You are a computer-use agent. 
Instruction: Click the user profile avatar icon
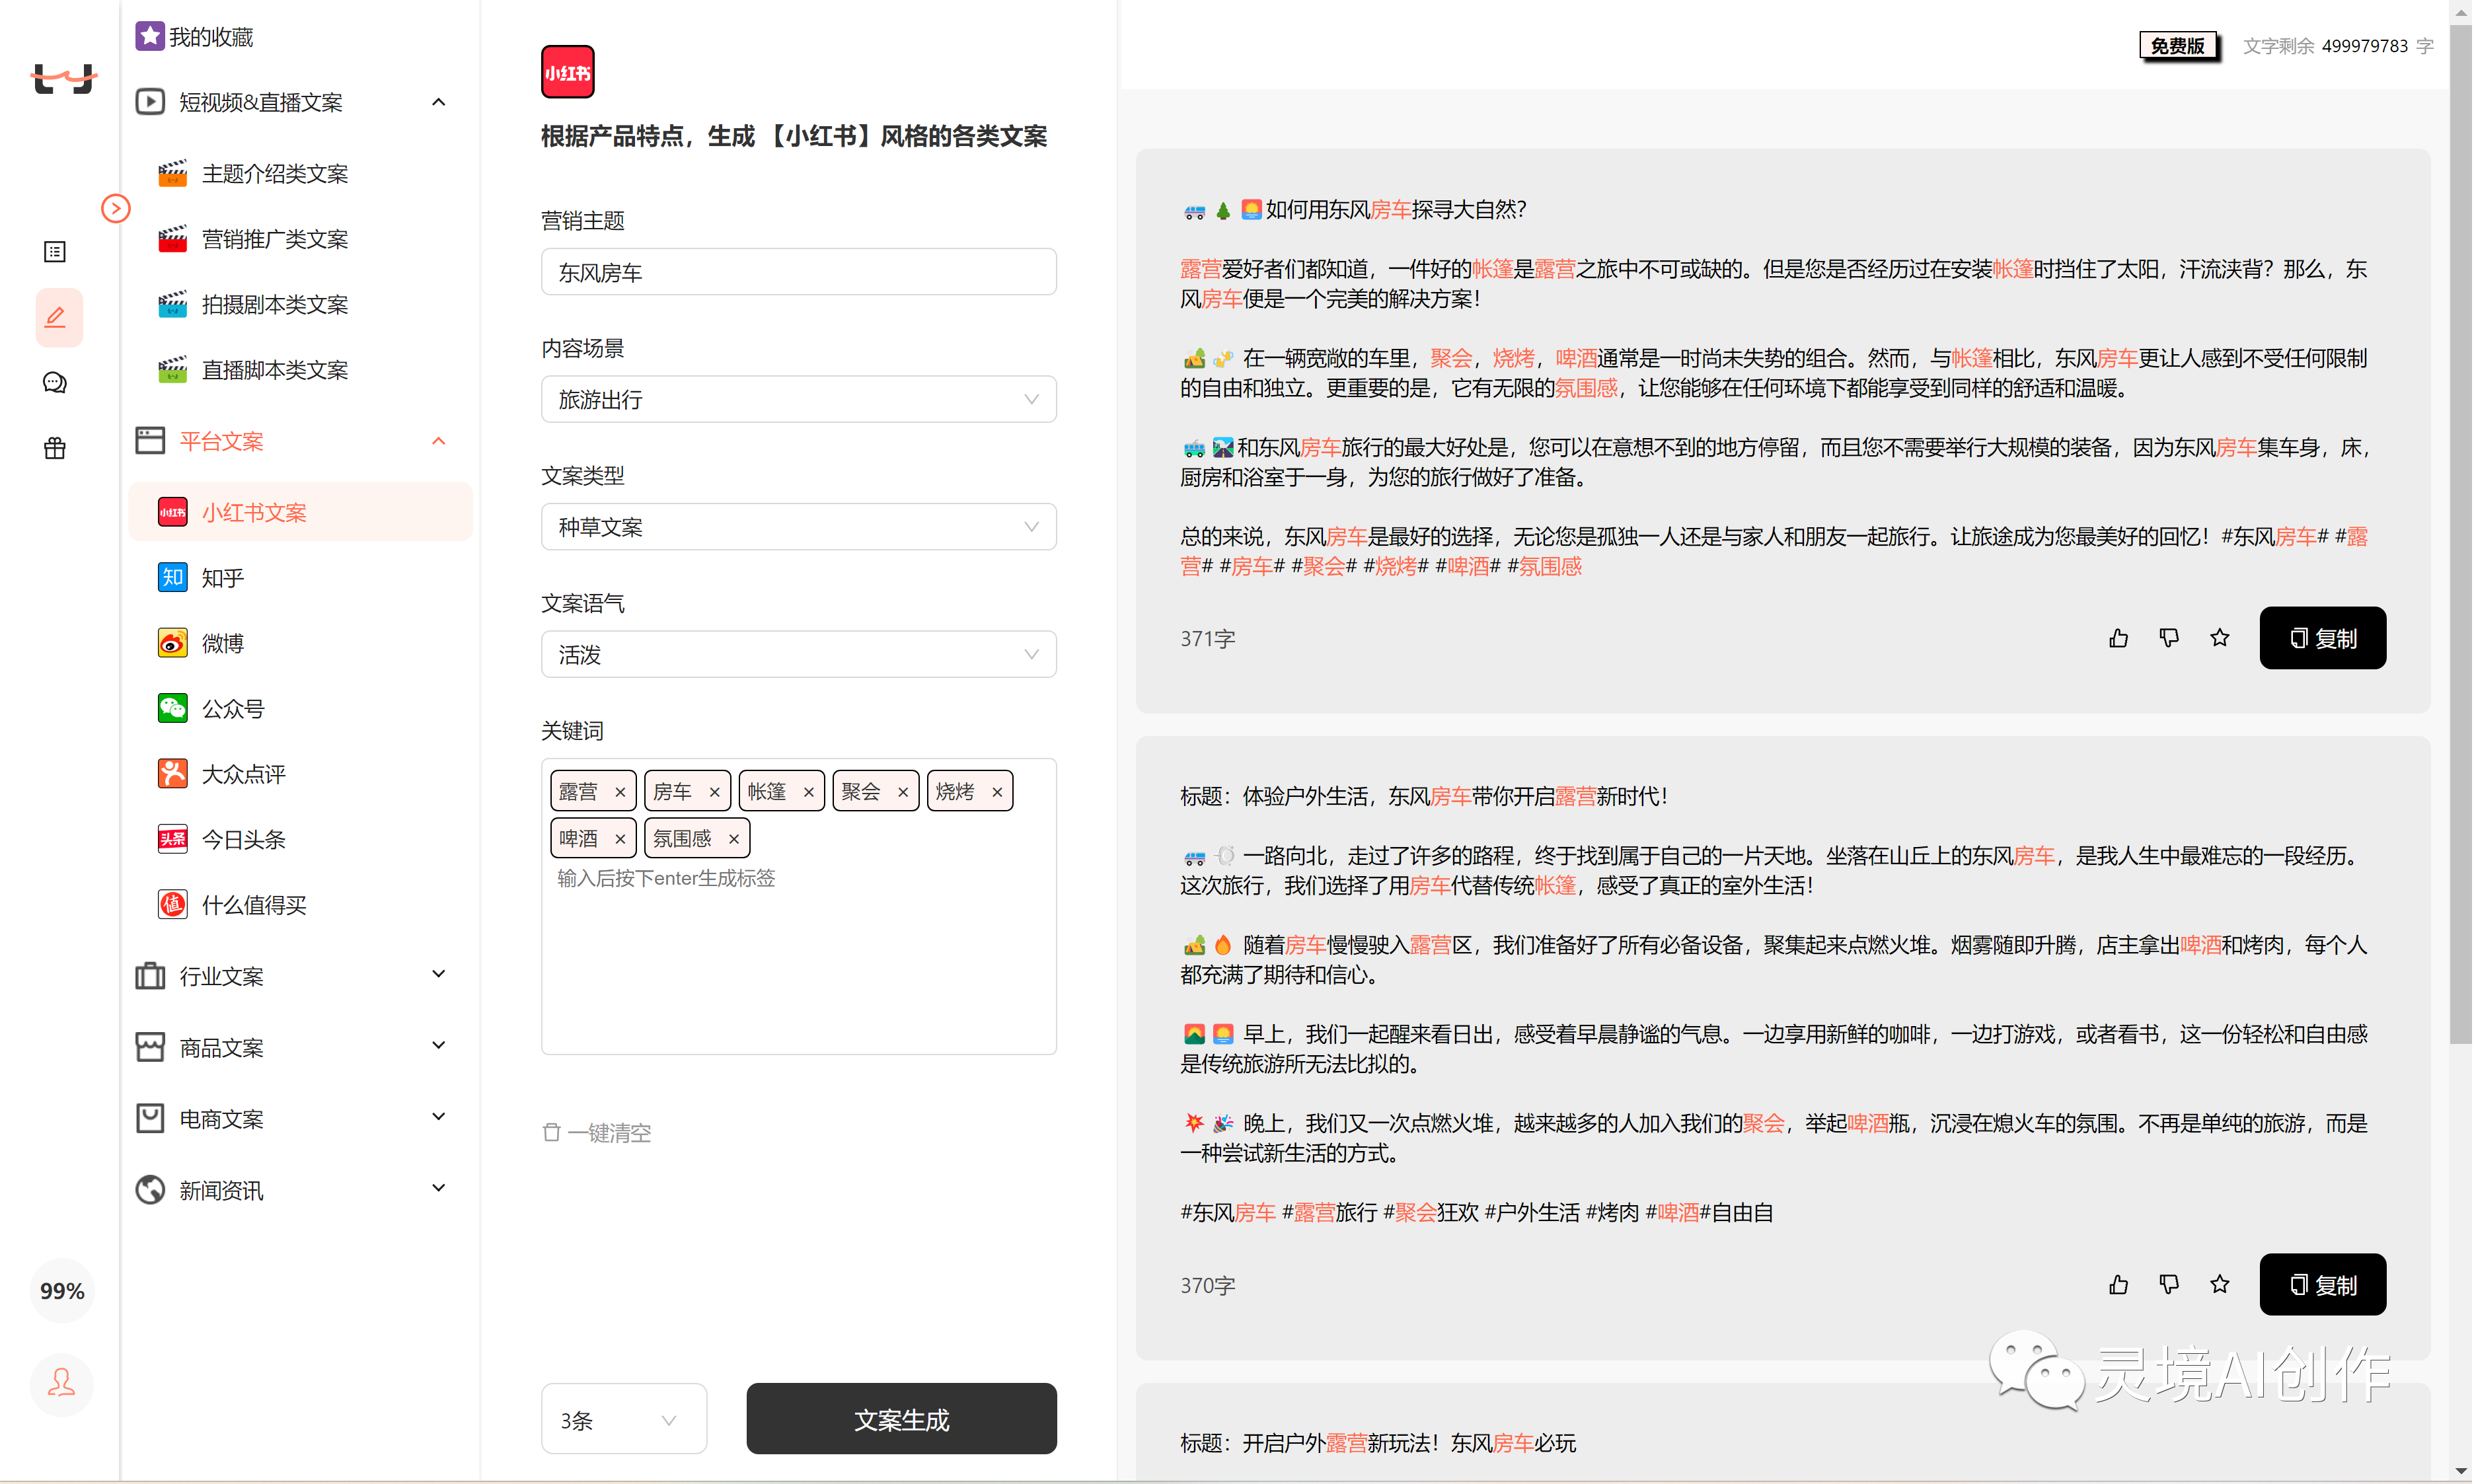(61, 1383)
